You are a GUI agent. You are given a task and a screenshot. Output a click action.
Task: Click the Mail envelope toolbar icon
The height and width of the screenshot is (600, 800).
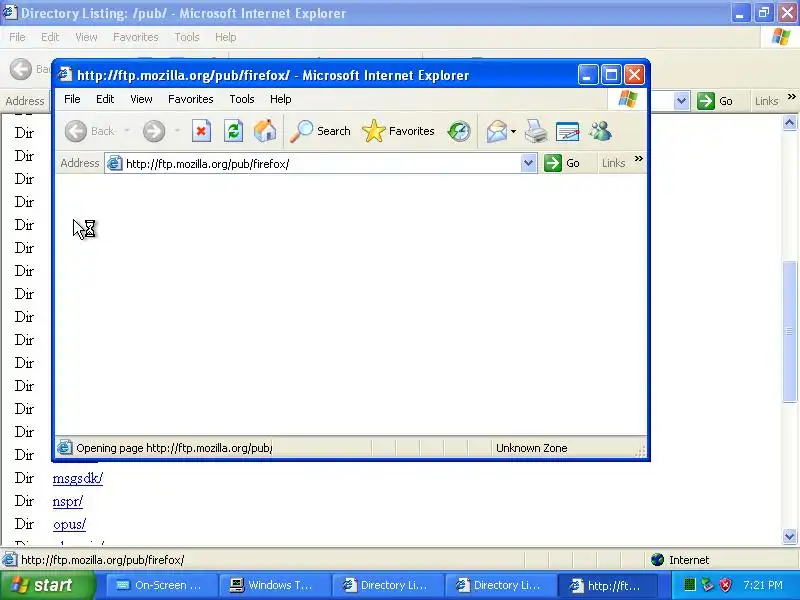(496, 131)
